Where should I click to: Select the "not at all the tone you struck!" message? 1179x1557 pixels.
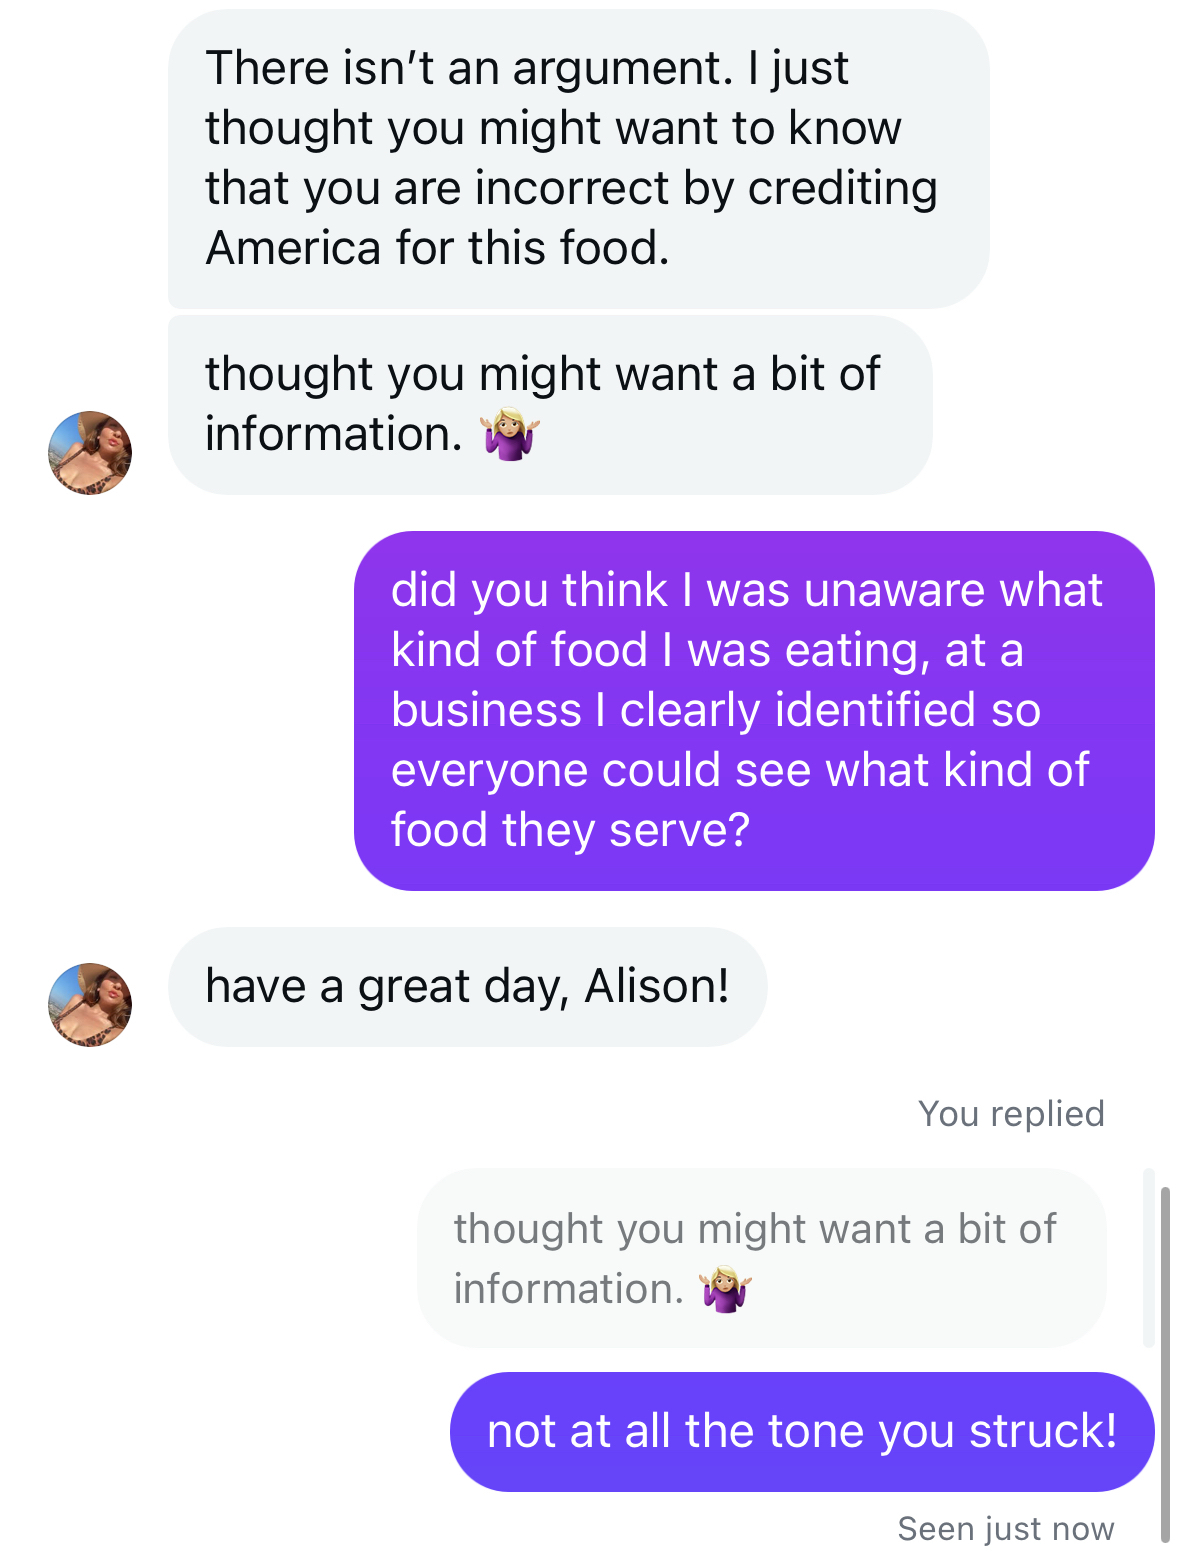[801, 1431]
